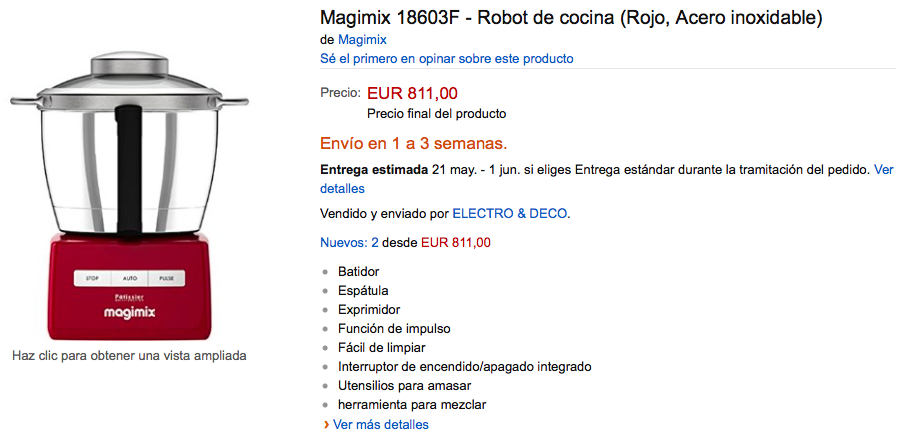The height and width of the screenshot is (439, 906).
Task: Click the AUTO button on the pictured robot
Action: tap(129, 278)
